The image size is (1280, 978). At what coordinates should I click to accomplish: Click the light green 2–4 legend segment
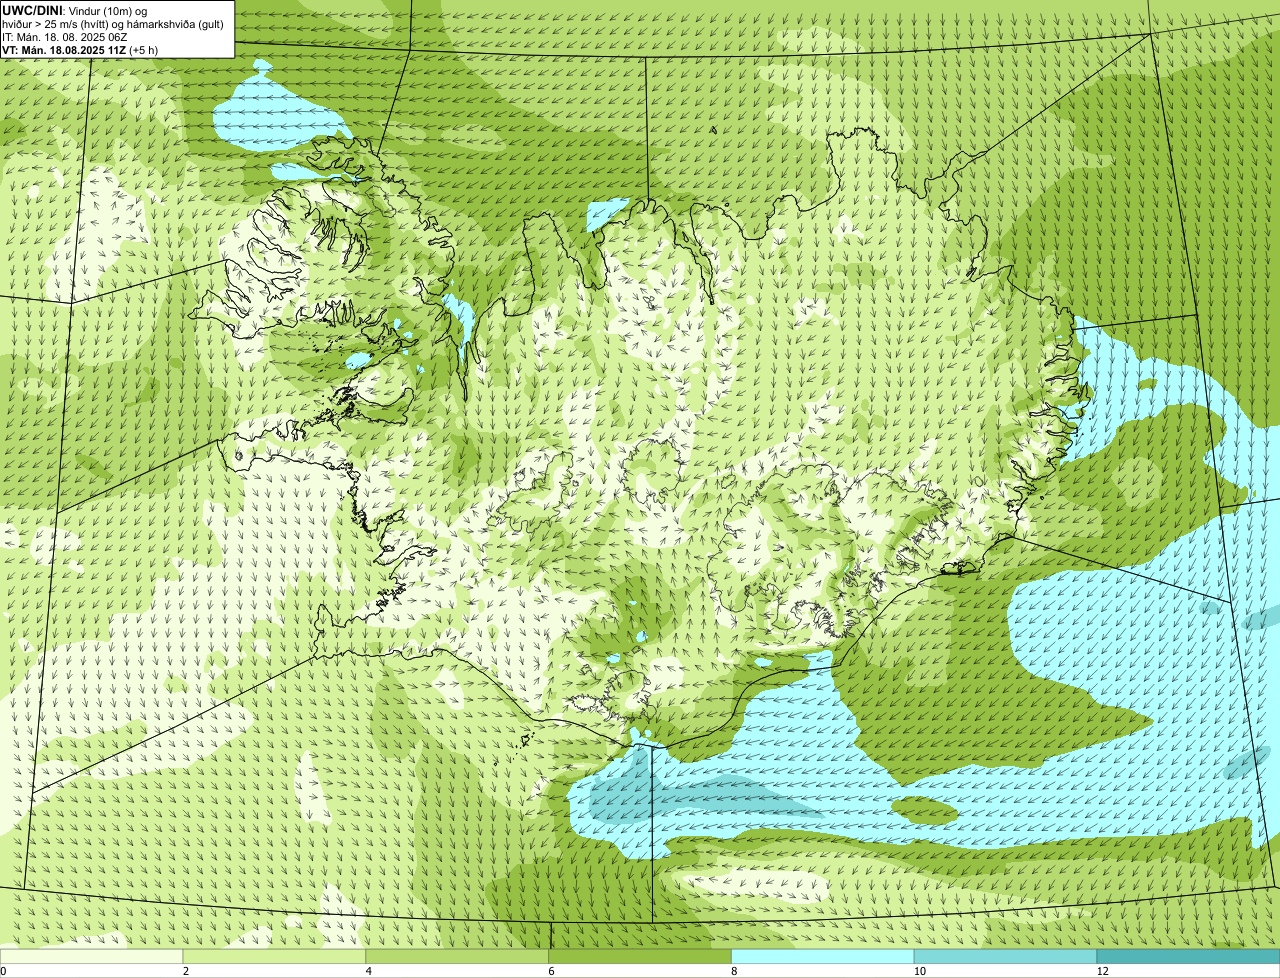pos(274,956)
